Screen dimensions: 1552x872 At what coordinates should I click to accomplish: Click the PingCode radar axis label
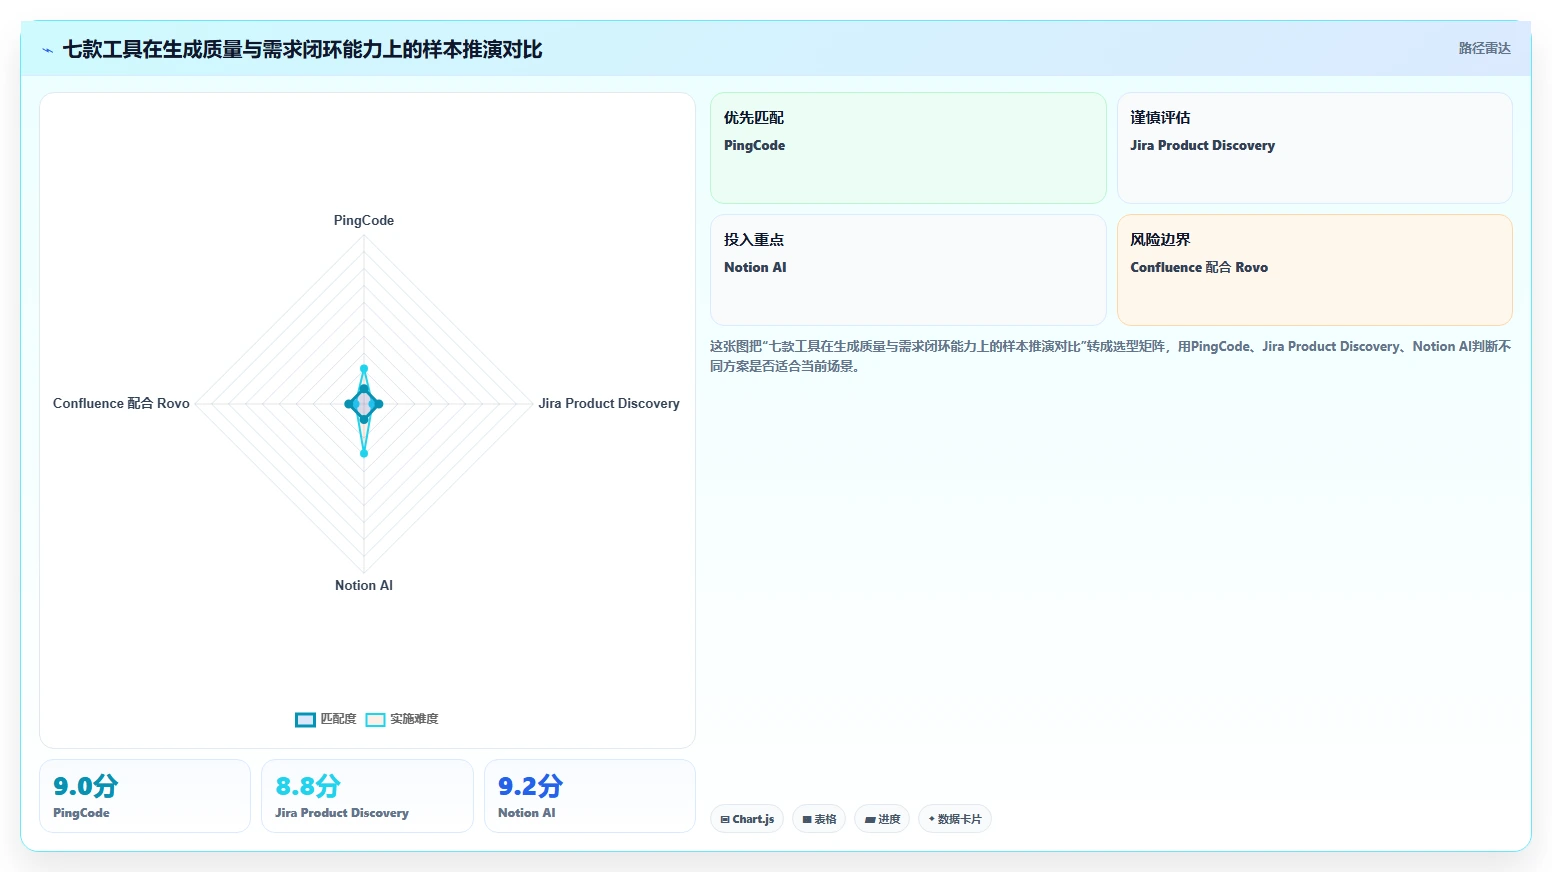[x=364, y=220]
